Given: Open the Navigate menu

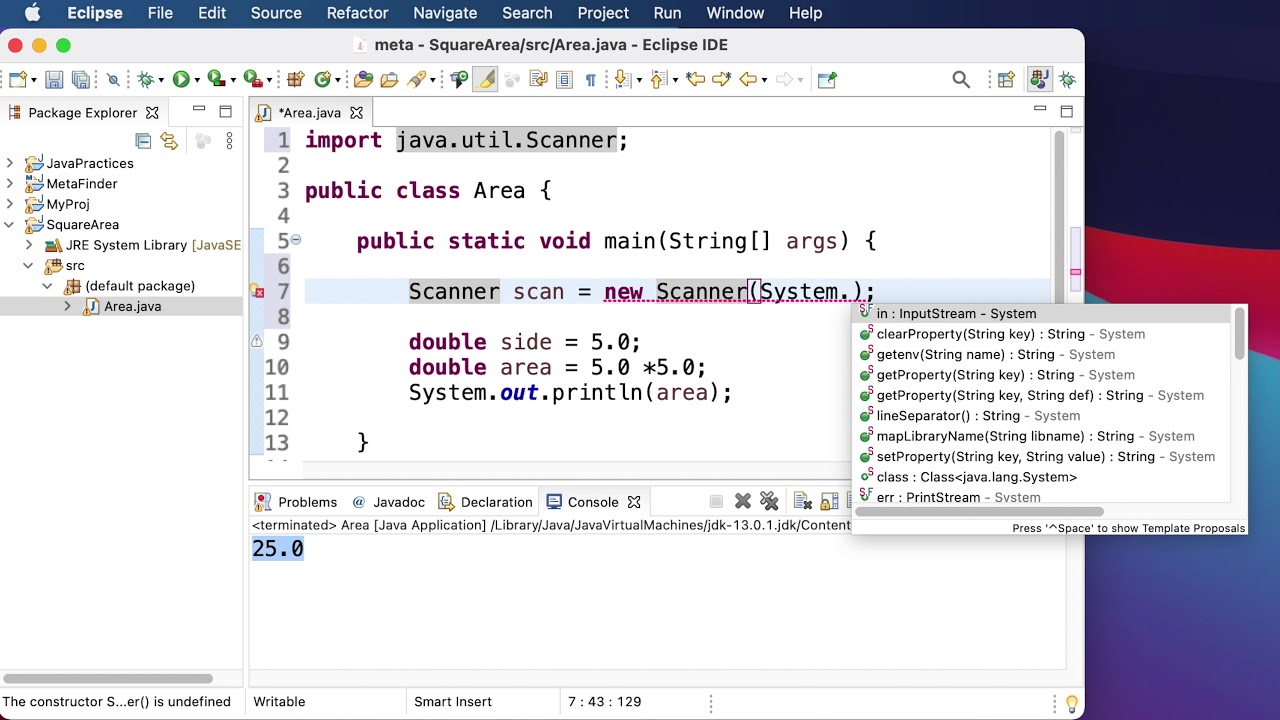Looking at the screenshot, I should coord(445,13).
